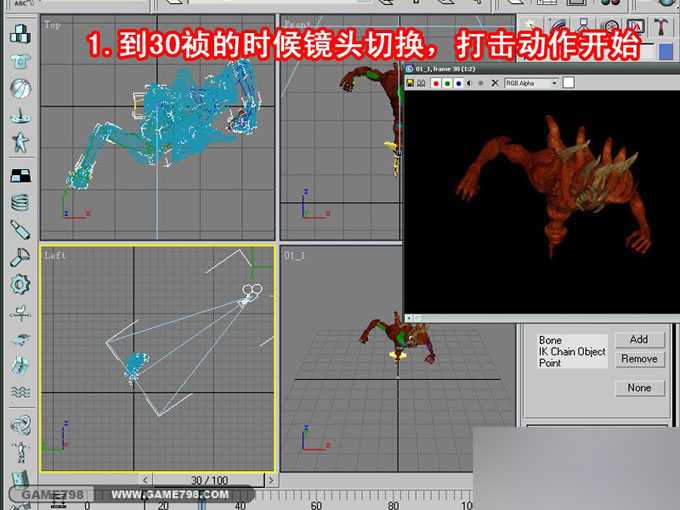Viewport: 680px width, 510px height.
Task: Open the Display command panel tab
Action: coord(635,26)
